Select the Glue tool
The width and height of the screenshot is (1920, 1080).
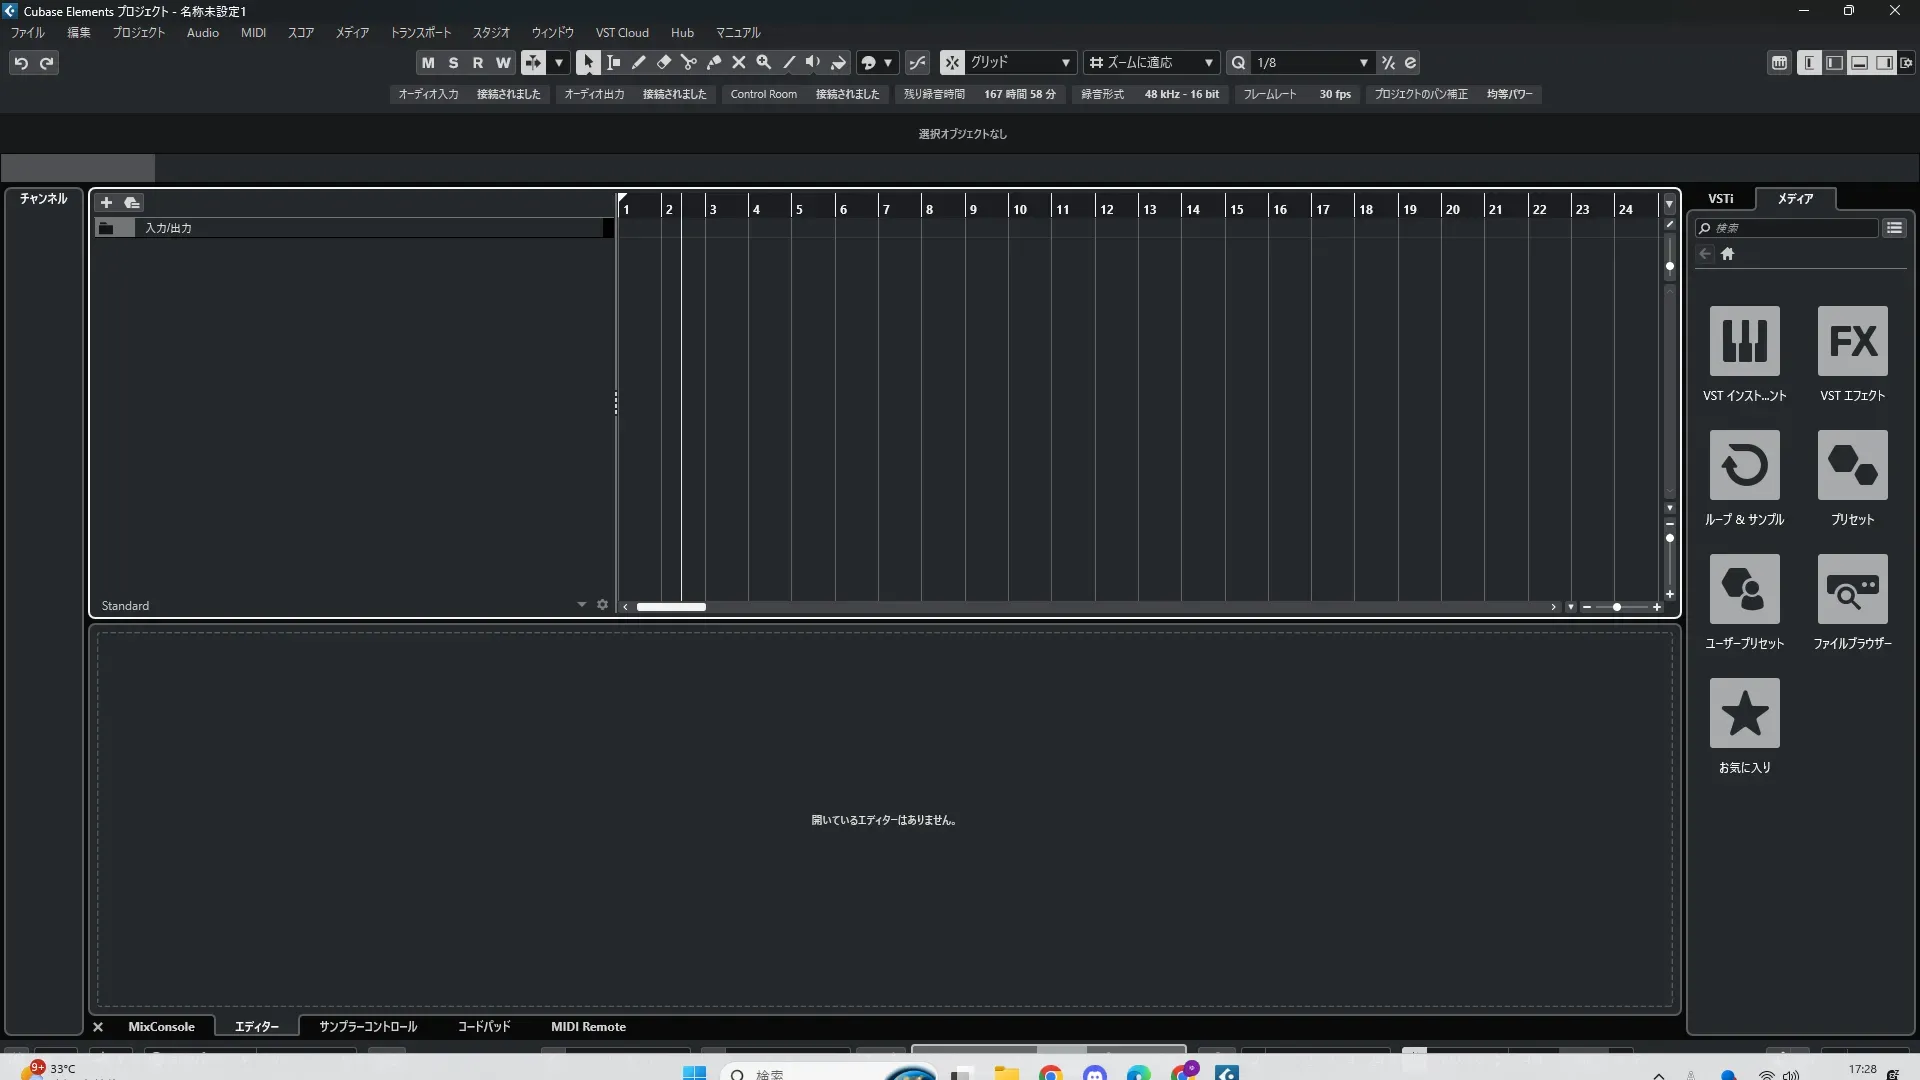714,62
